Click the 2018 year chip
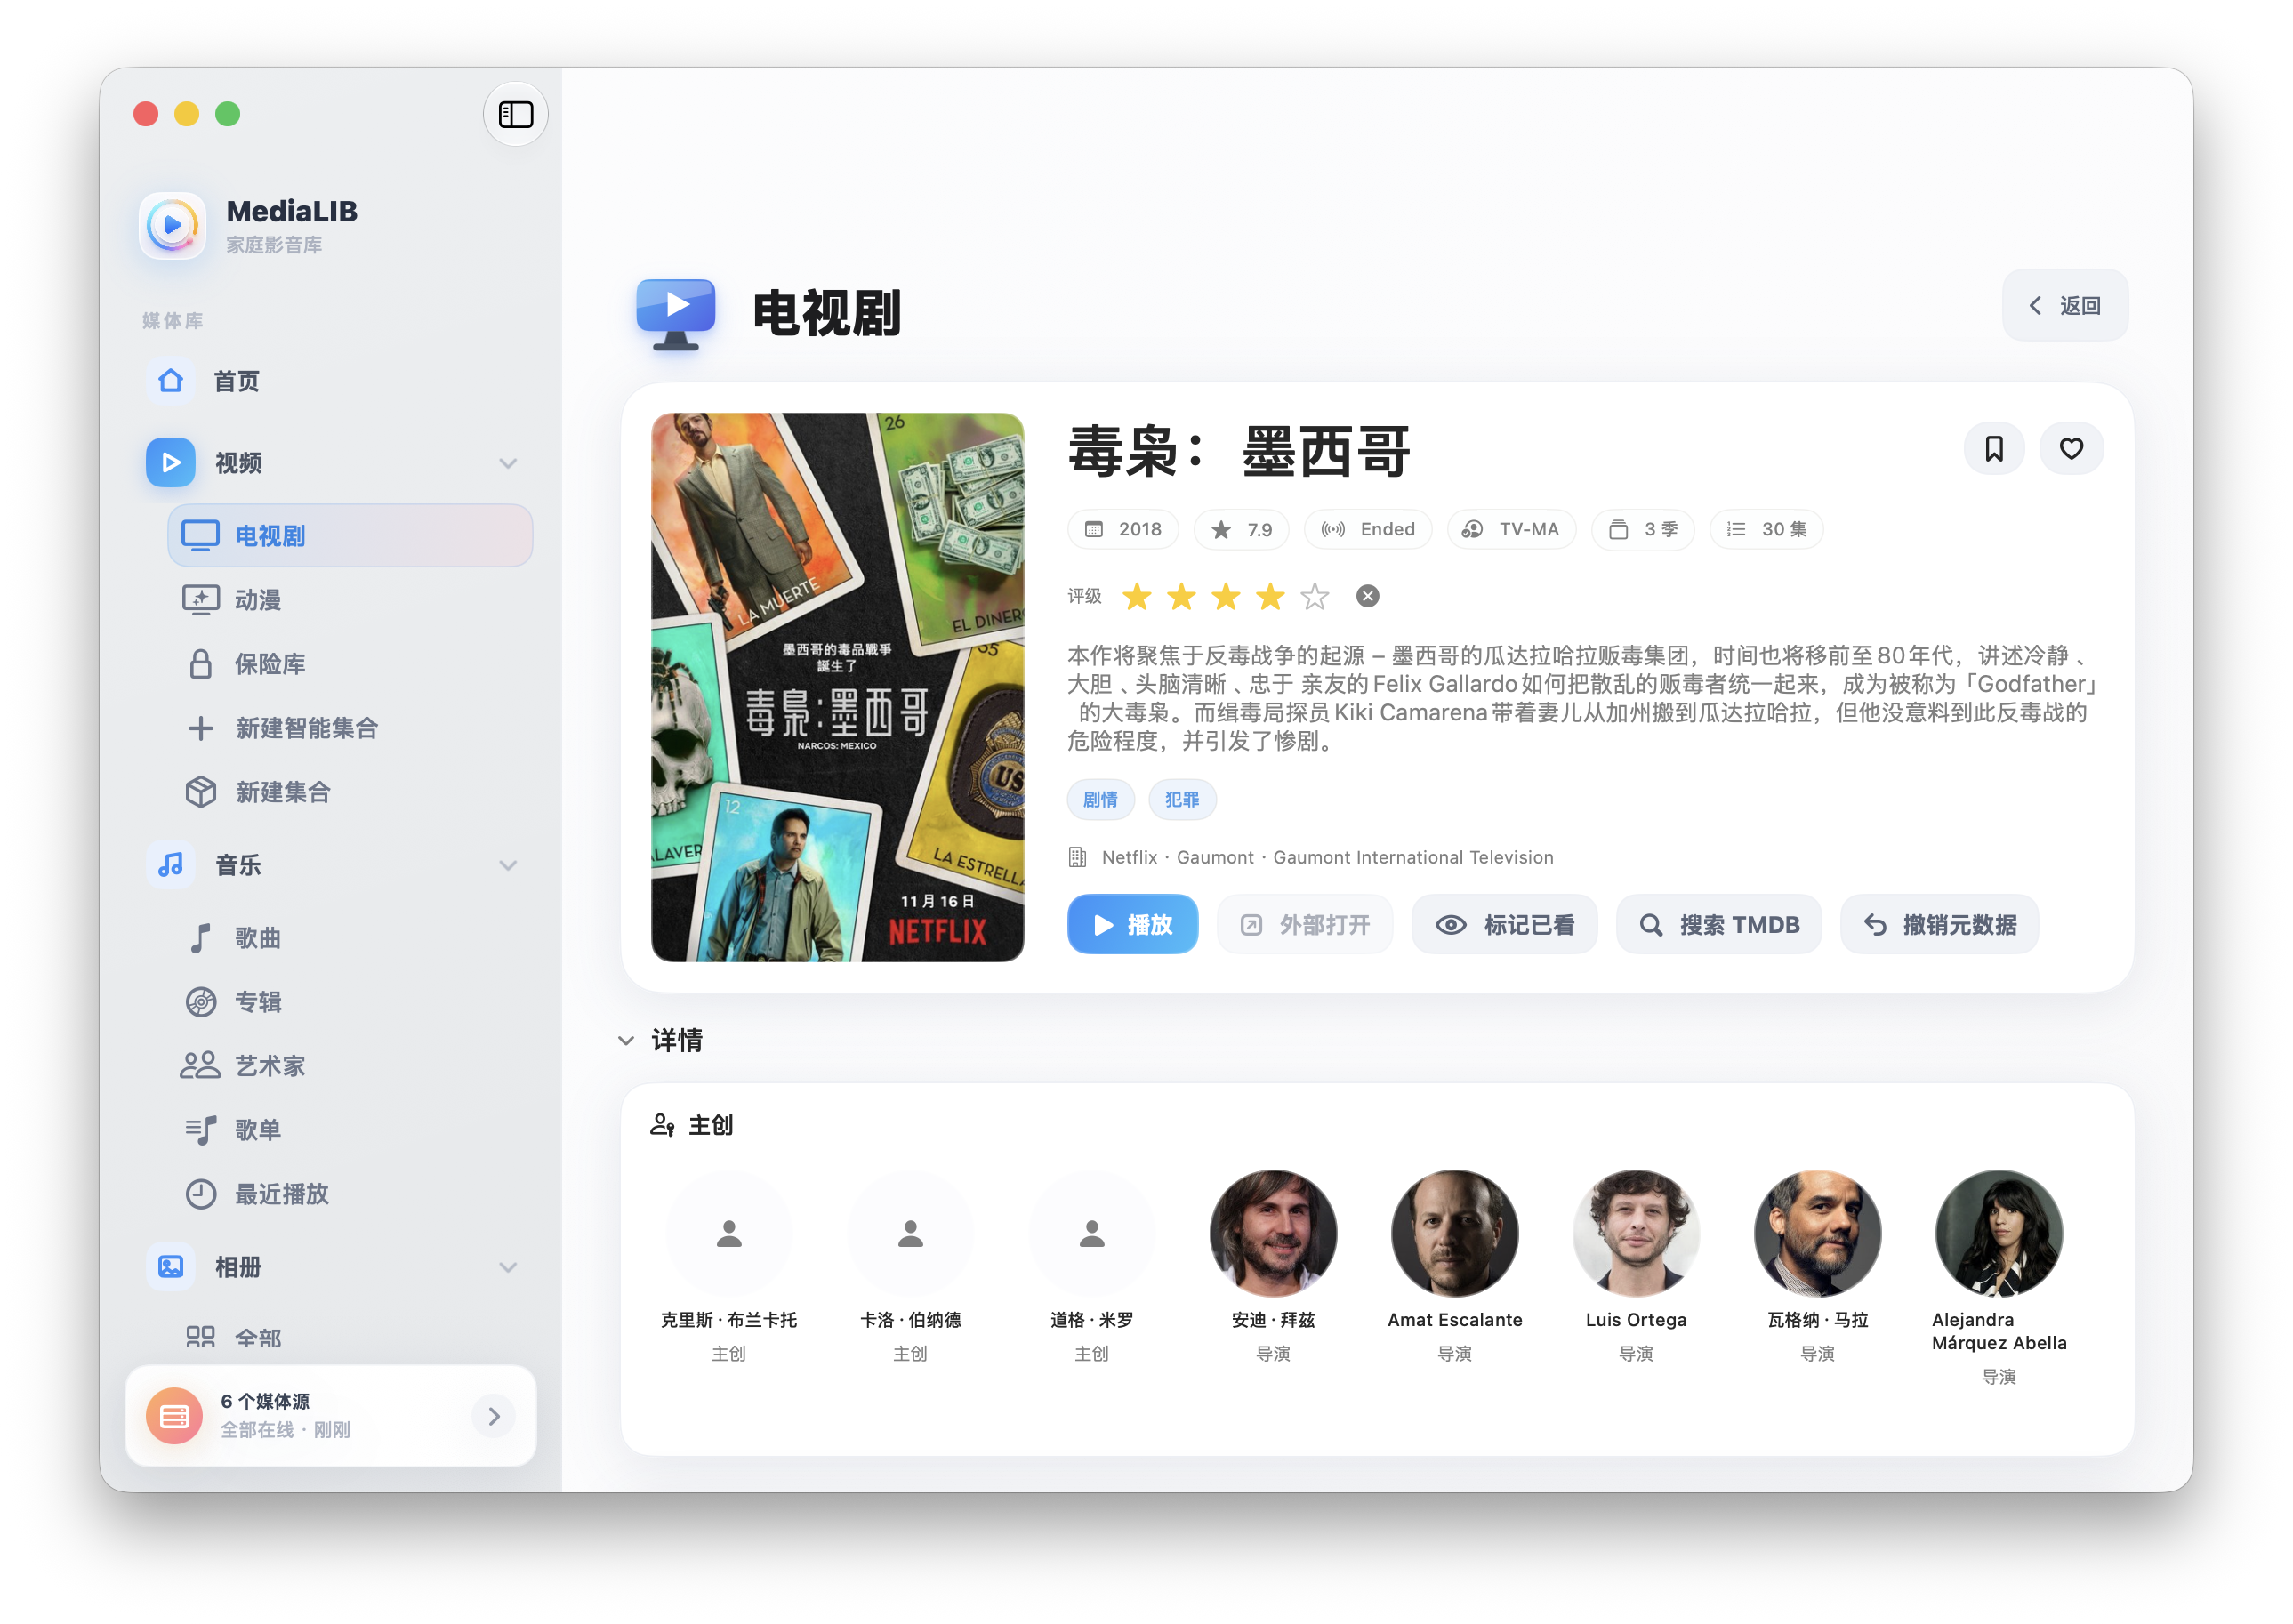The height and width of the screenshot is (1624, 2293). [1124, 530]
